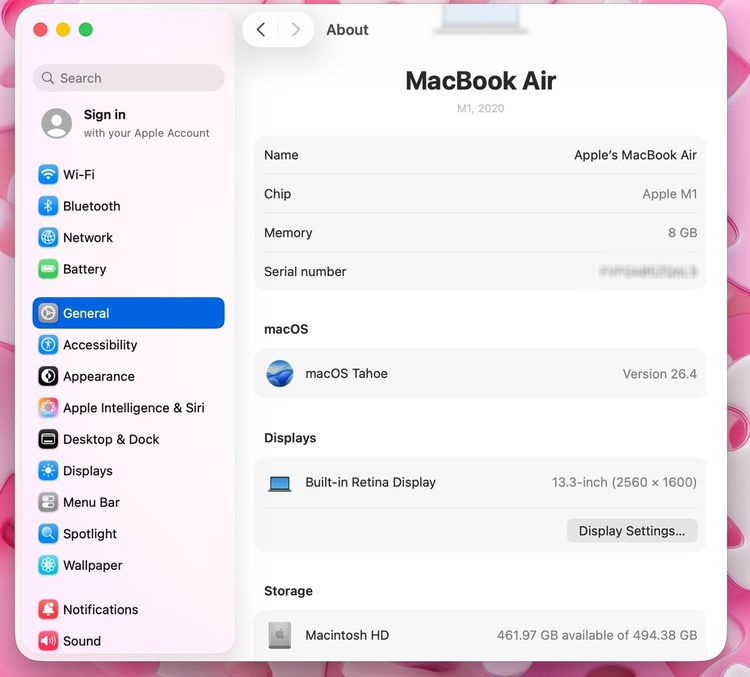The width and height of the screenshot is (750, 677).
Task: Open Notifications settings
Action: 128,610
